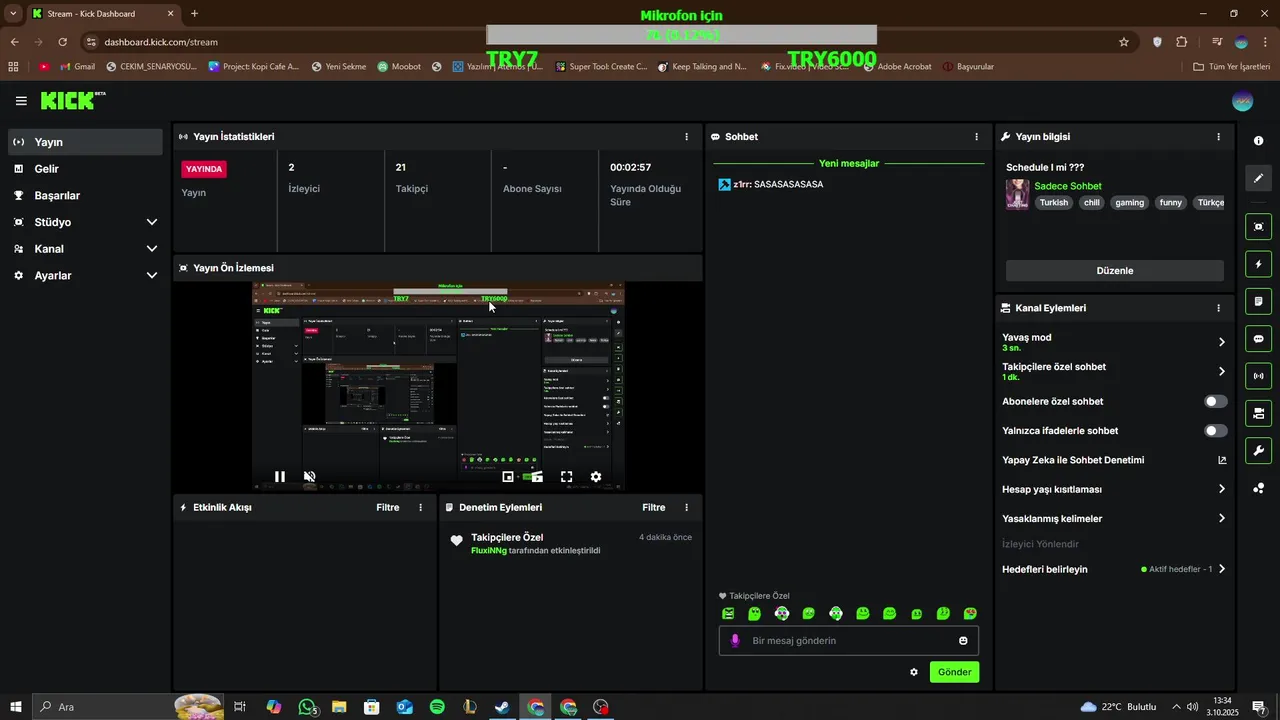
Task: Open Spotify from the taskbar
Action: tap(437, 707)
